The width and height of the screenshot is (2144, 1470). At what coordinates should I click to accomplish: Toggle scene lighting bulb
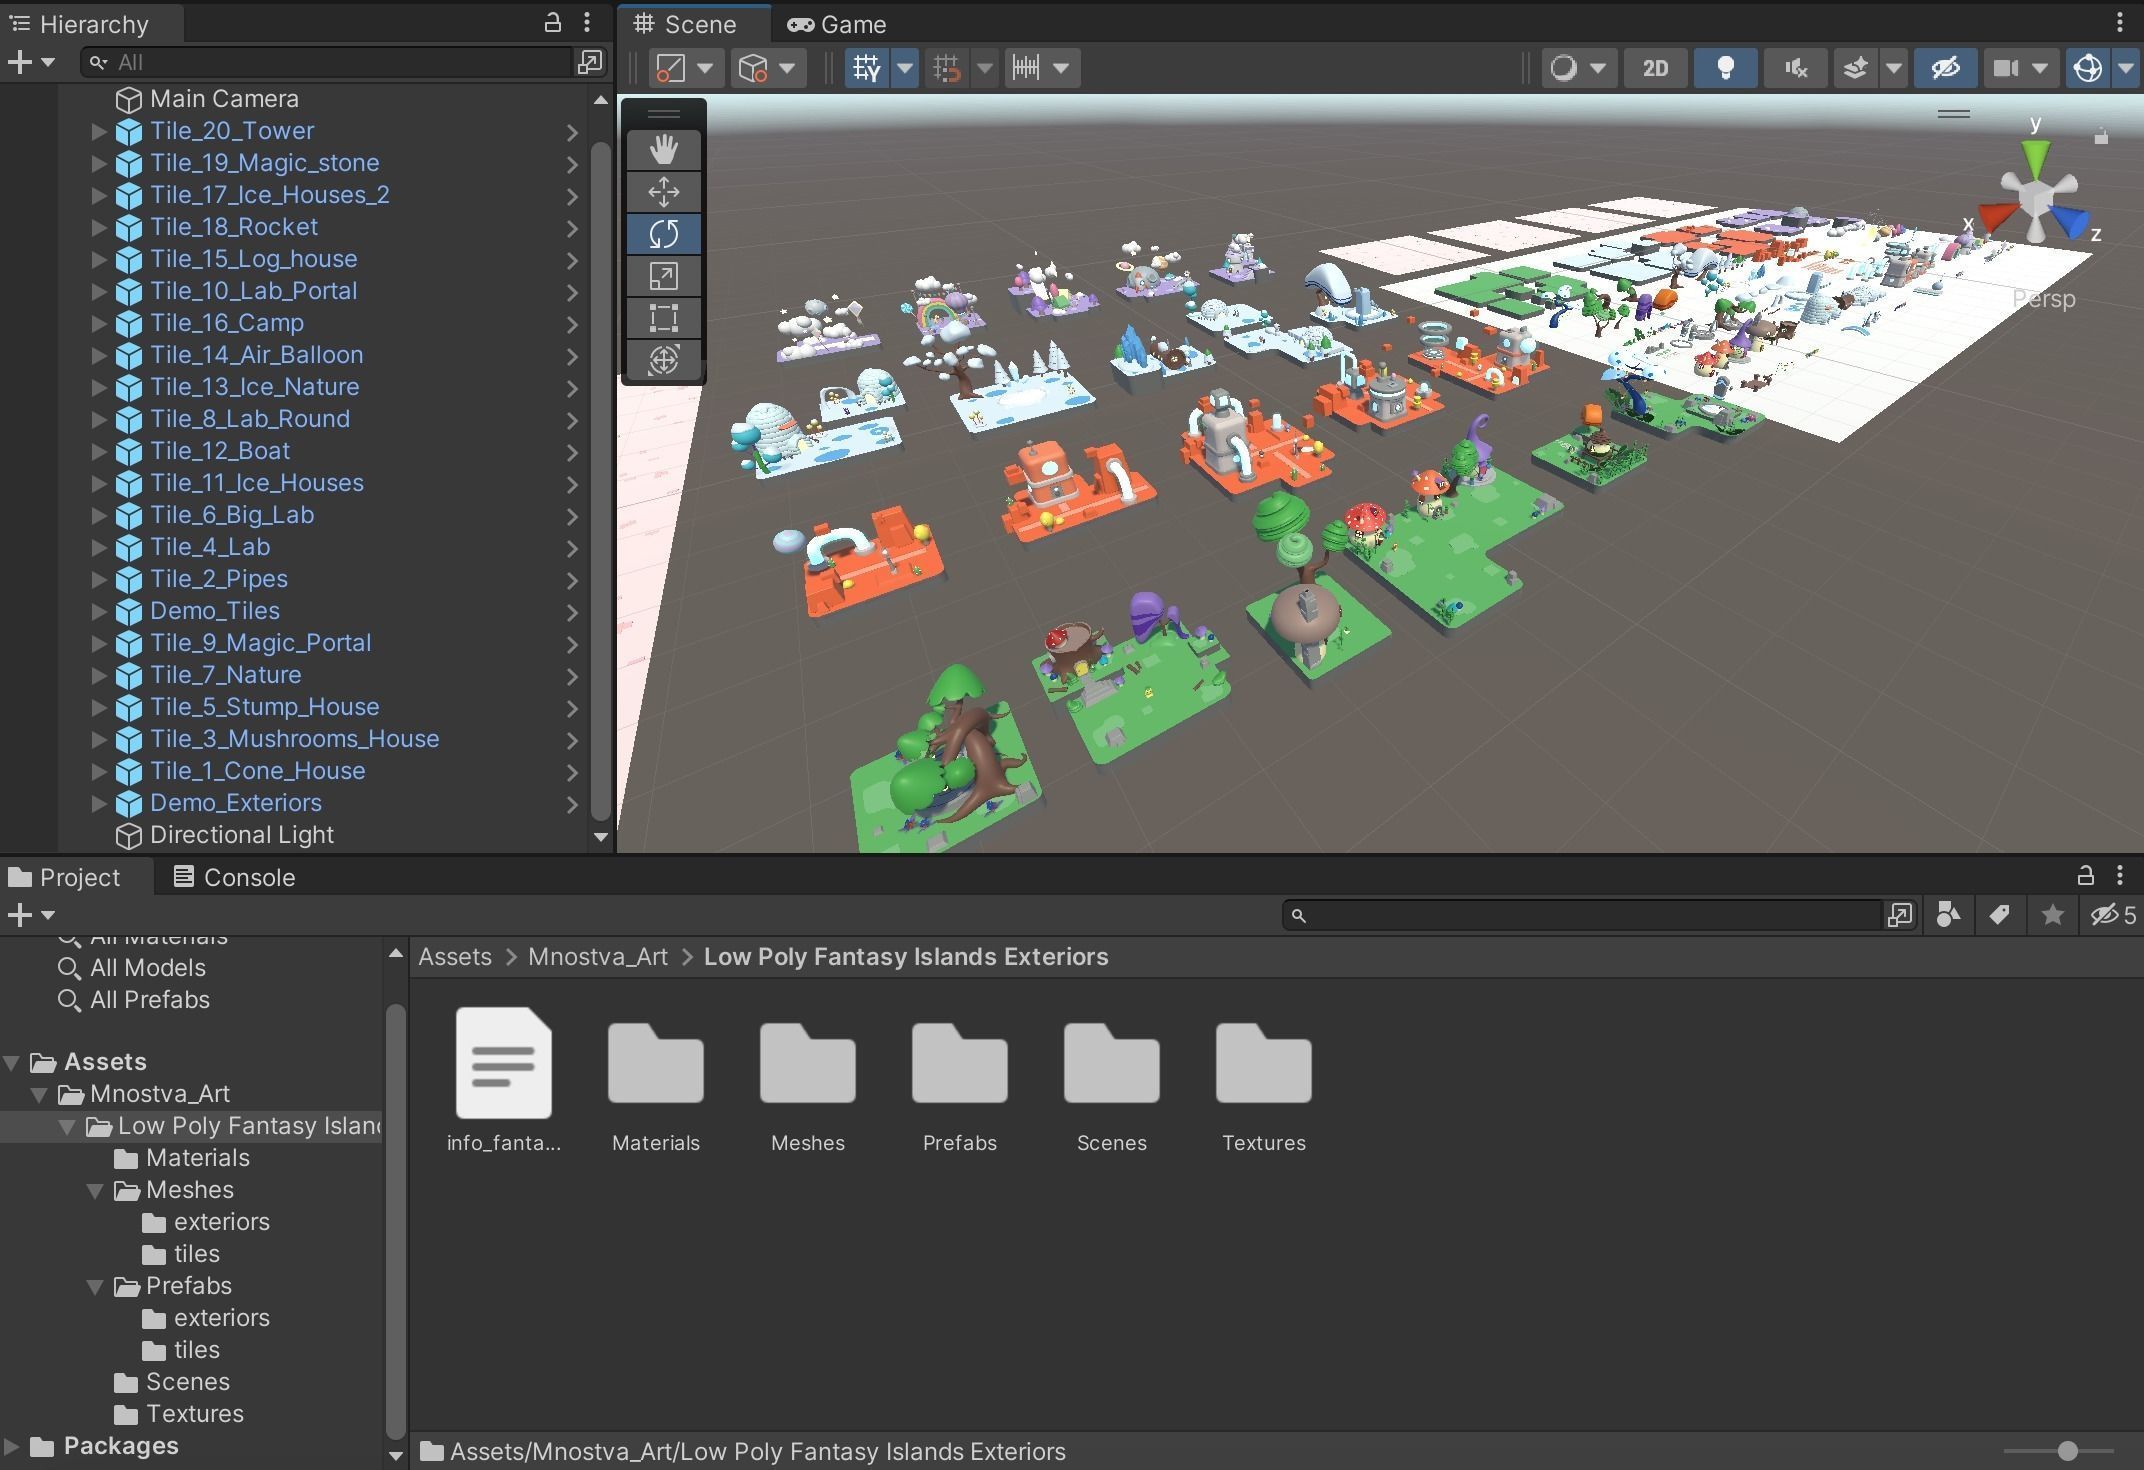[1725, 68]
